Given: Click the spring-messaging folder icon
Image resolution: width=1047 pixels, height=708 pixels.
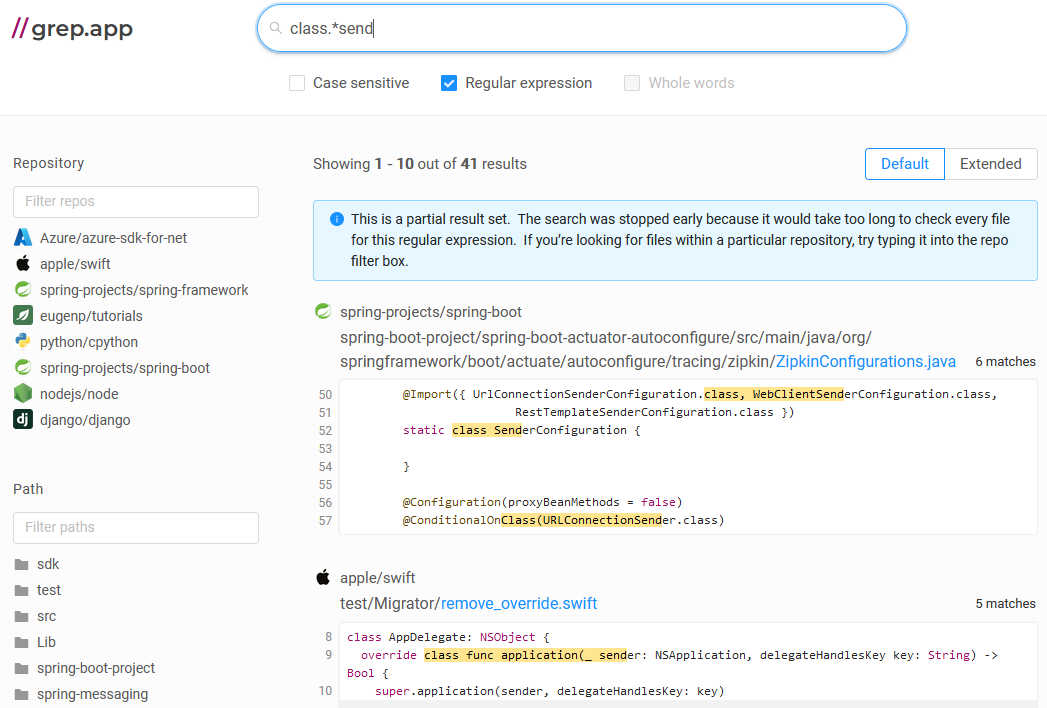Looking at the screenshot, I should (21, 695).
